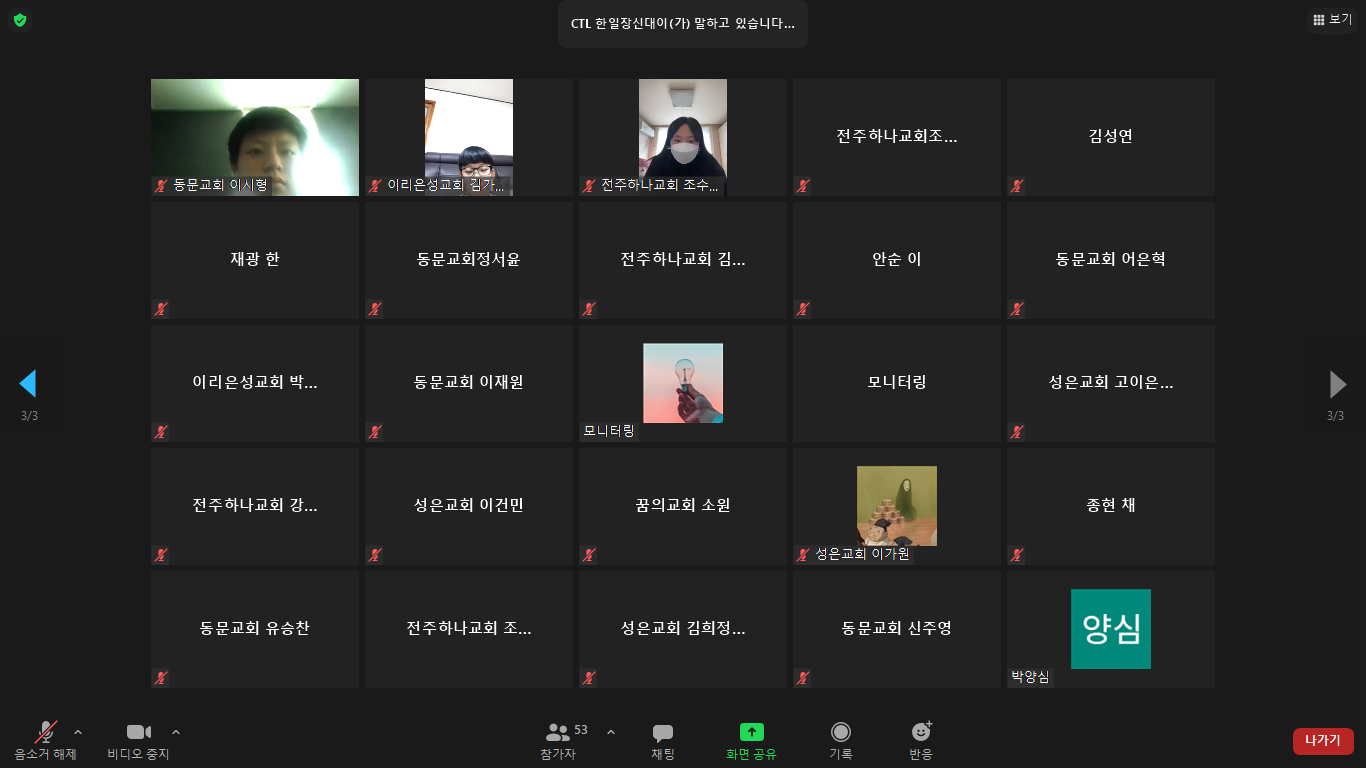Click muted mic icon on 종현 채 tile
The width and height of the screenshot is (1366, 768).
pos(1017,555)
